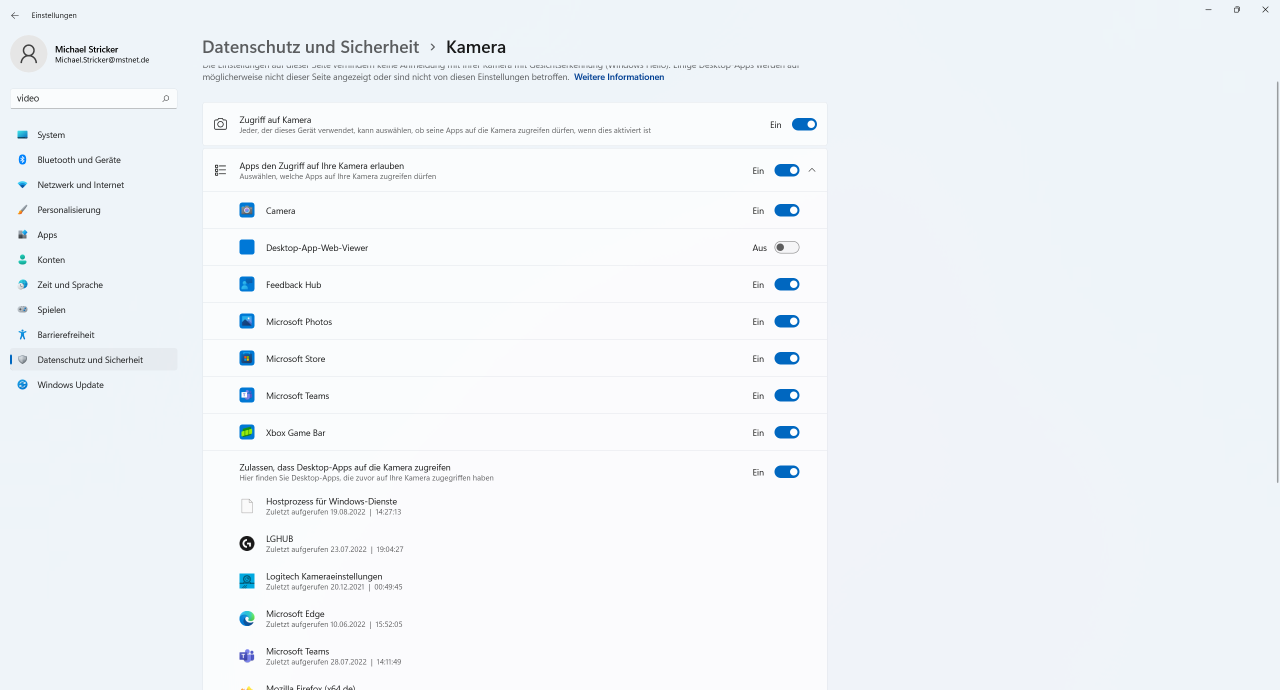This screenshot has height=690, width=1280.
Task: Disable Microsoft Teams camera toggle
Action: click(x=787, y=396)
